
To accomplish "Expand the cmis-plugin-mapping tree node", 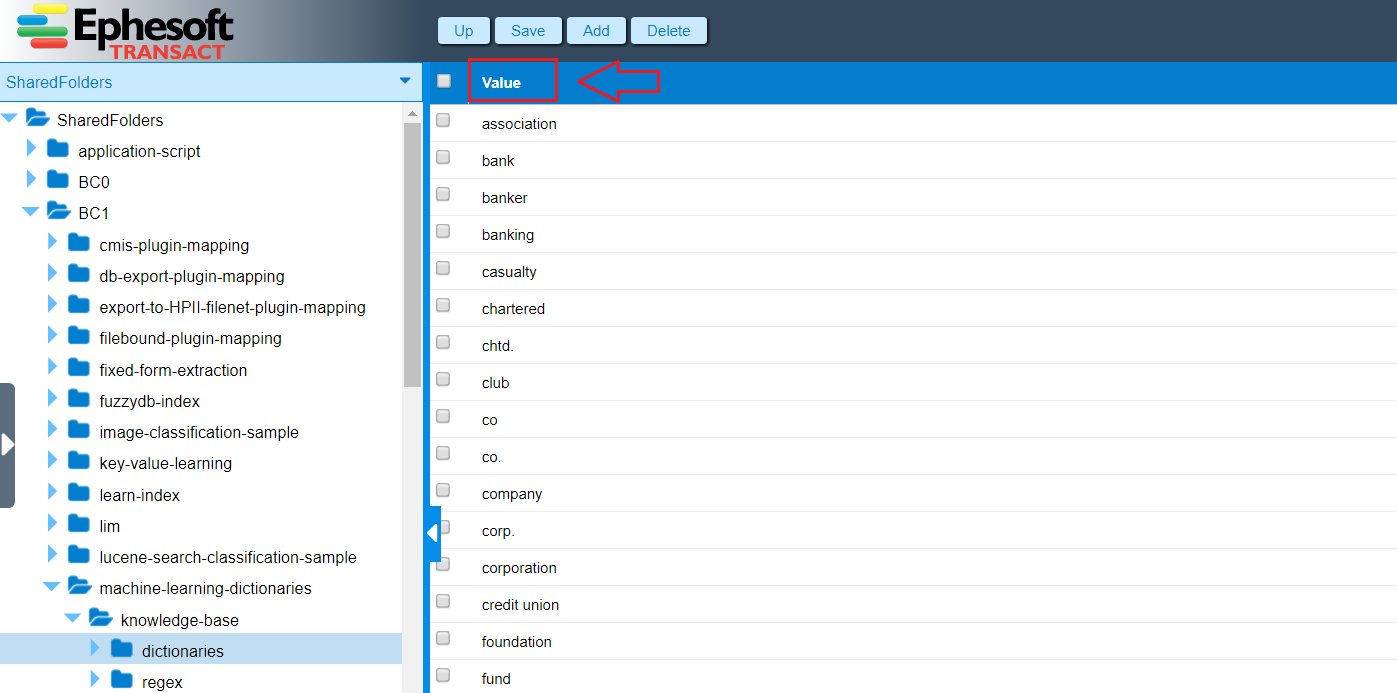I will point(53,244).
